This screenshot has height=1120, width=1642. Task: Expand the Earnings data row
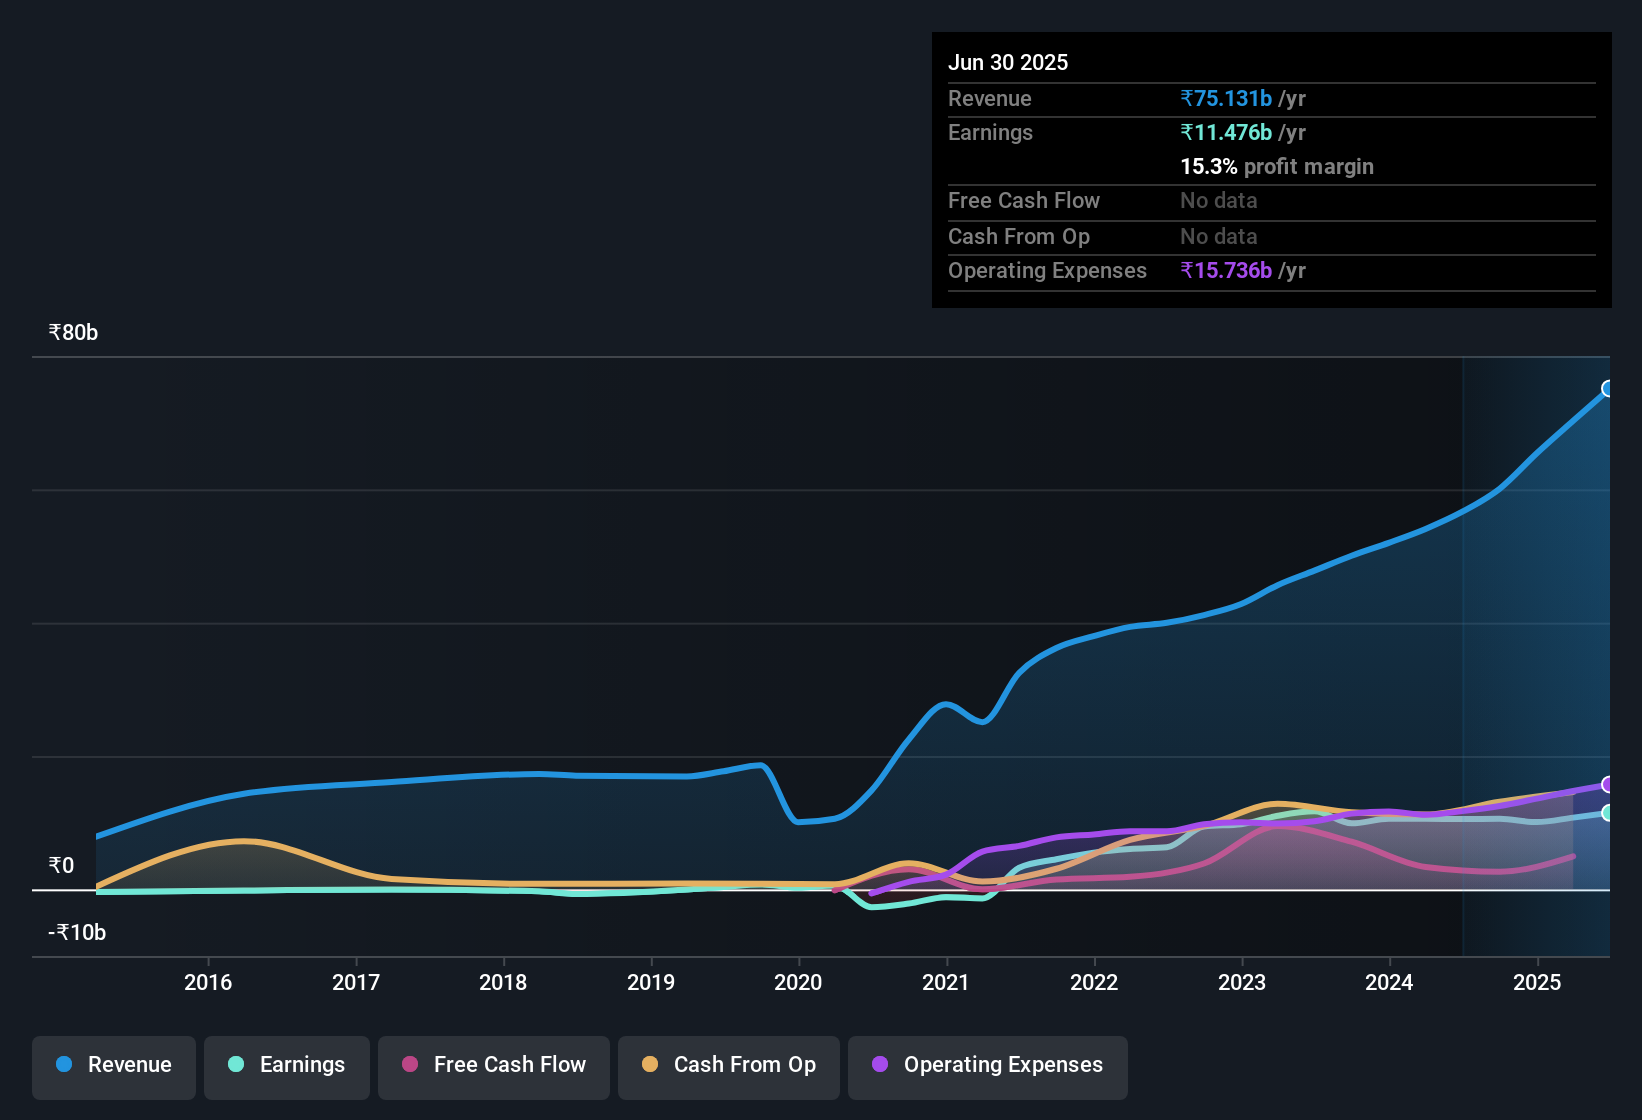point(990,132)
